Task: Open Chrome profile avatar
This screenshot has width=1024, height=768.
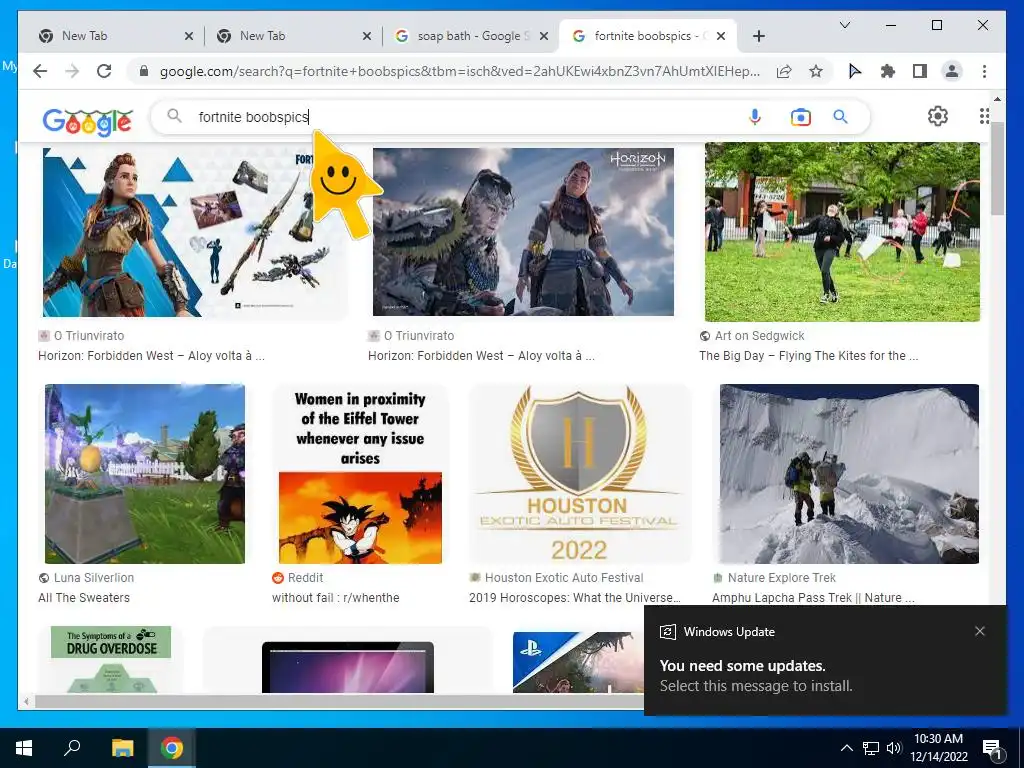Action: 952,71
